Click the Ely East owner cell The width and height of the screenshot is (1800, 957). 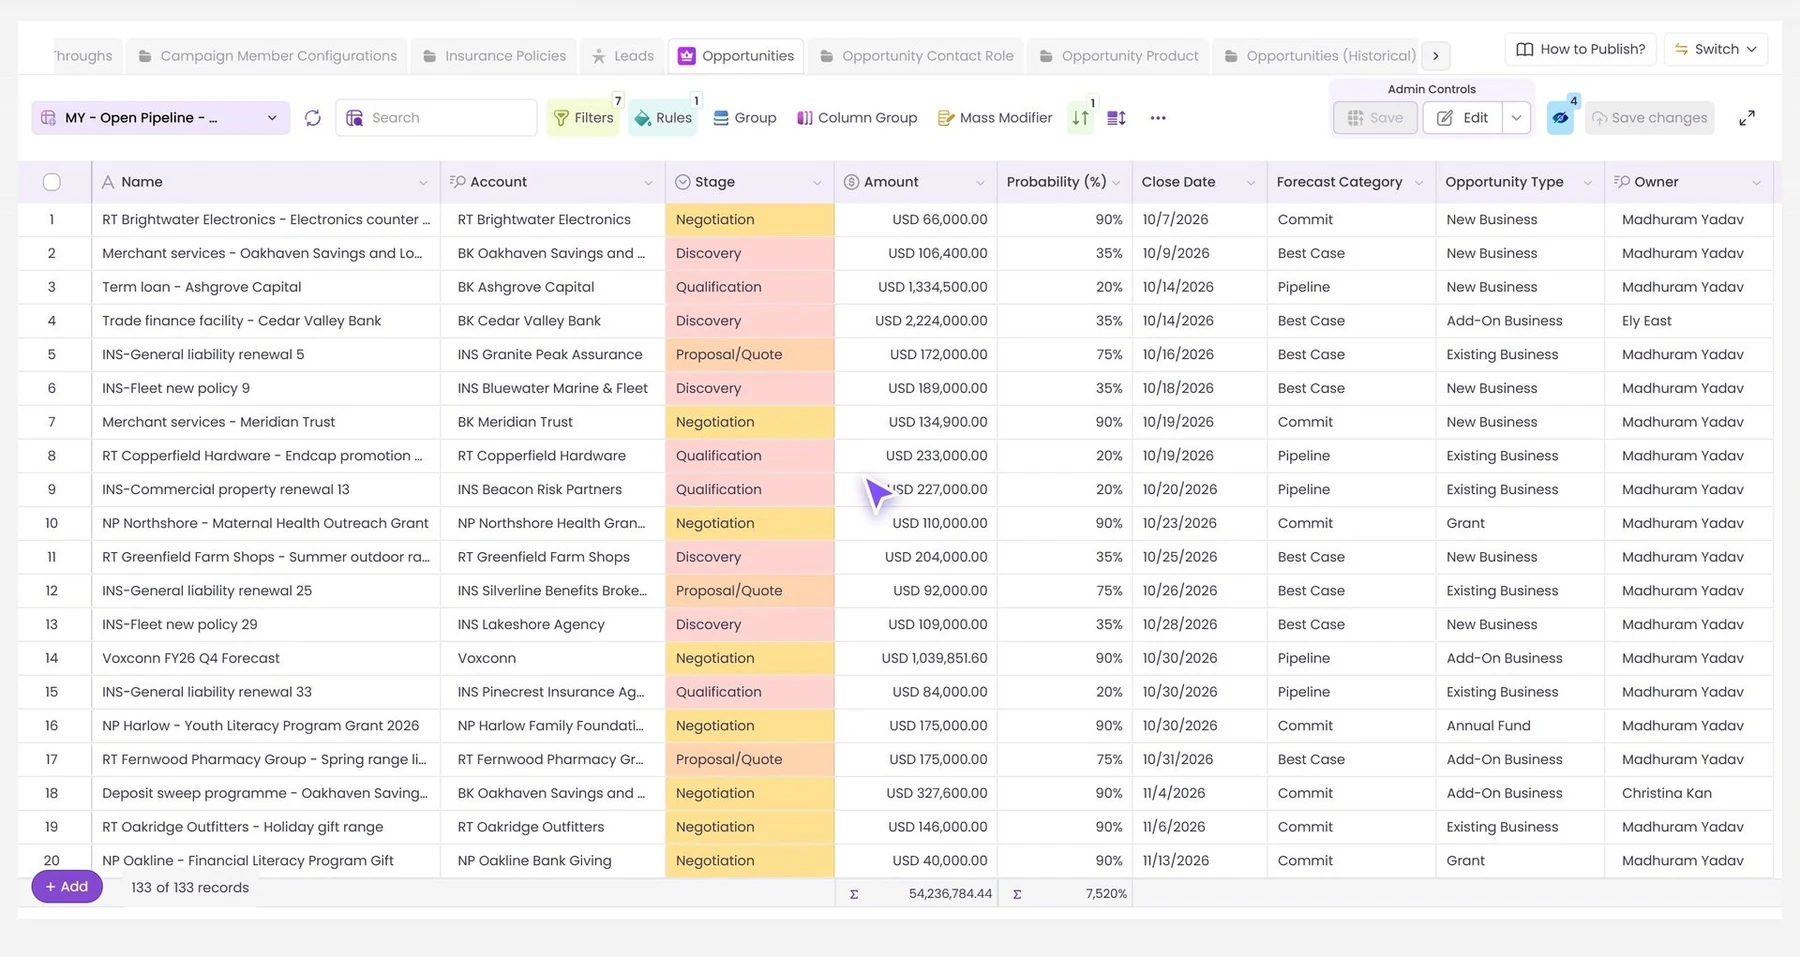1689,321
